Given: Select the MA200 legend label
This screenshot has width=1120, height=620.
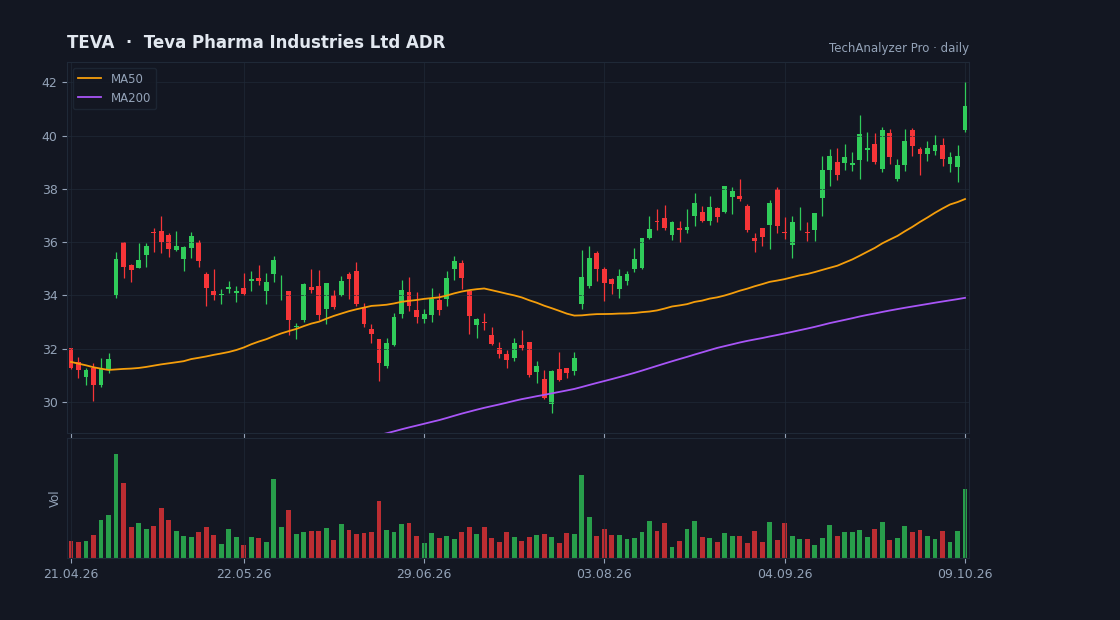Looking at the screenshot, I should coord(130,98).
